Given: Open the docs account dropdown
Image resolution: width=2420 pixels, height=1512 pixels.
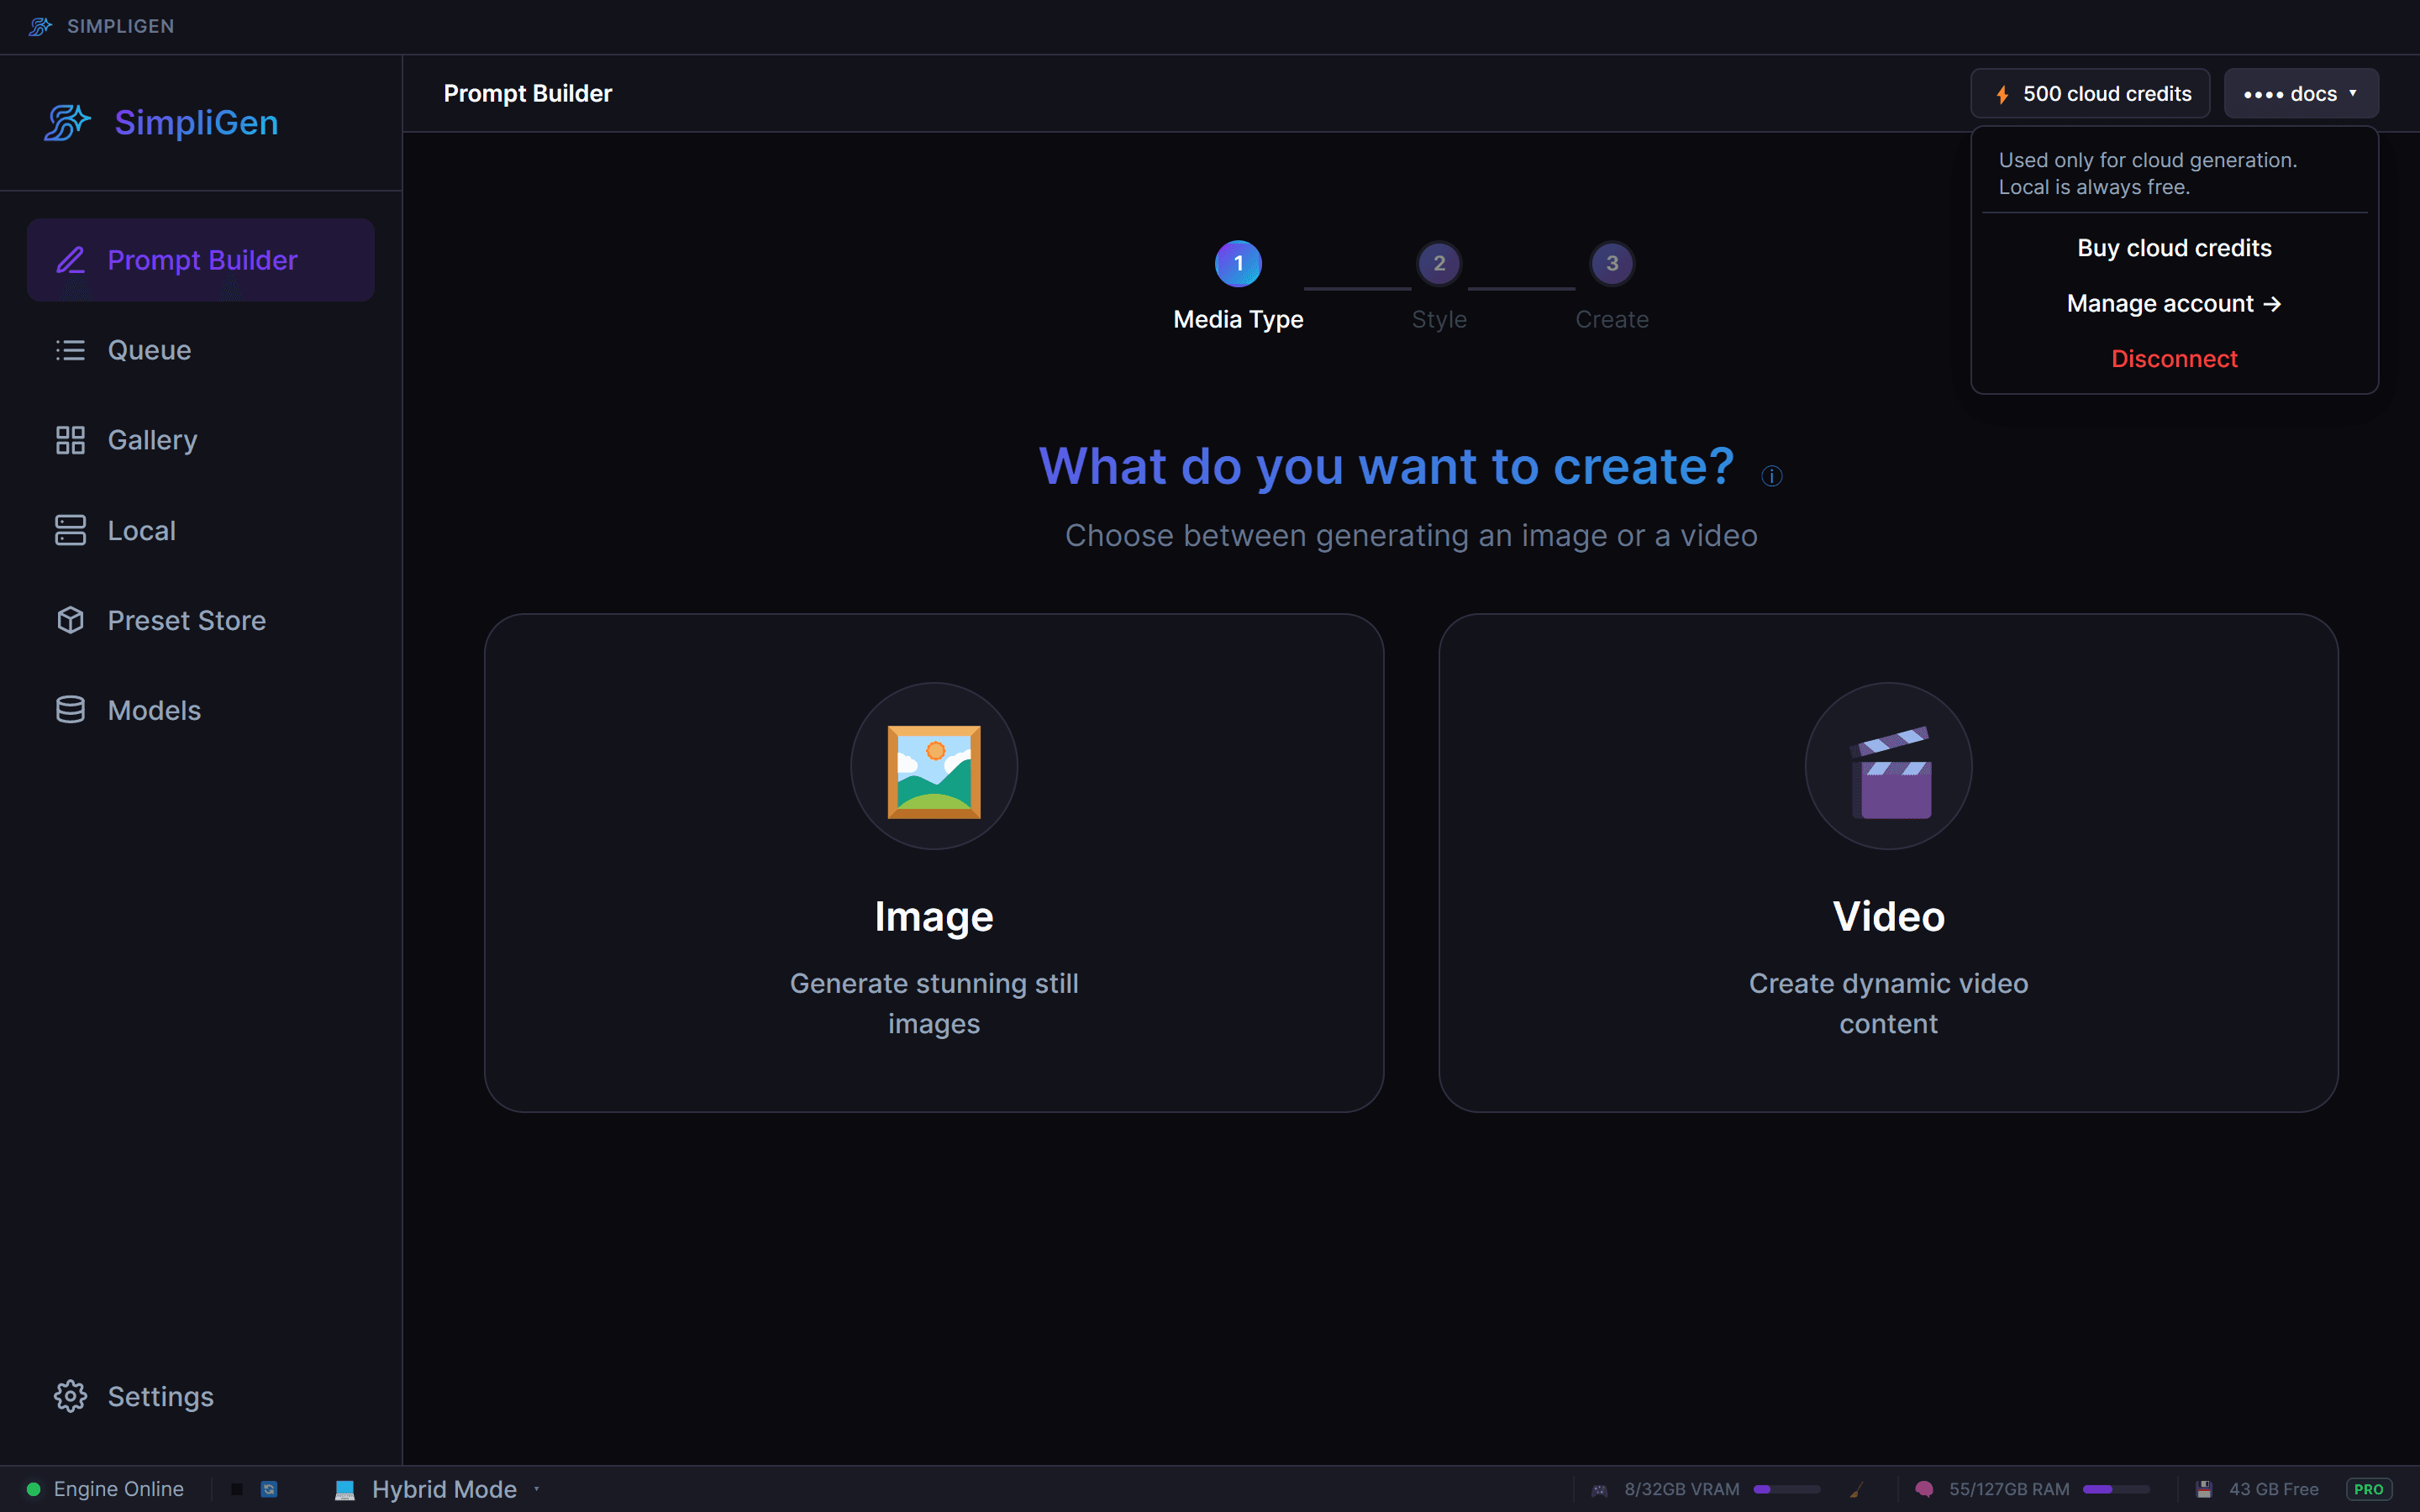Looking at the screenshot, I should (x=2300, y=94).
